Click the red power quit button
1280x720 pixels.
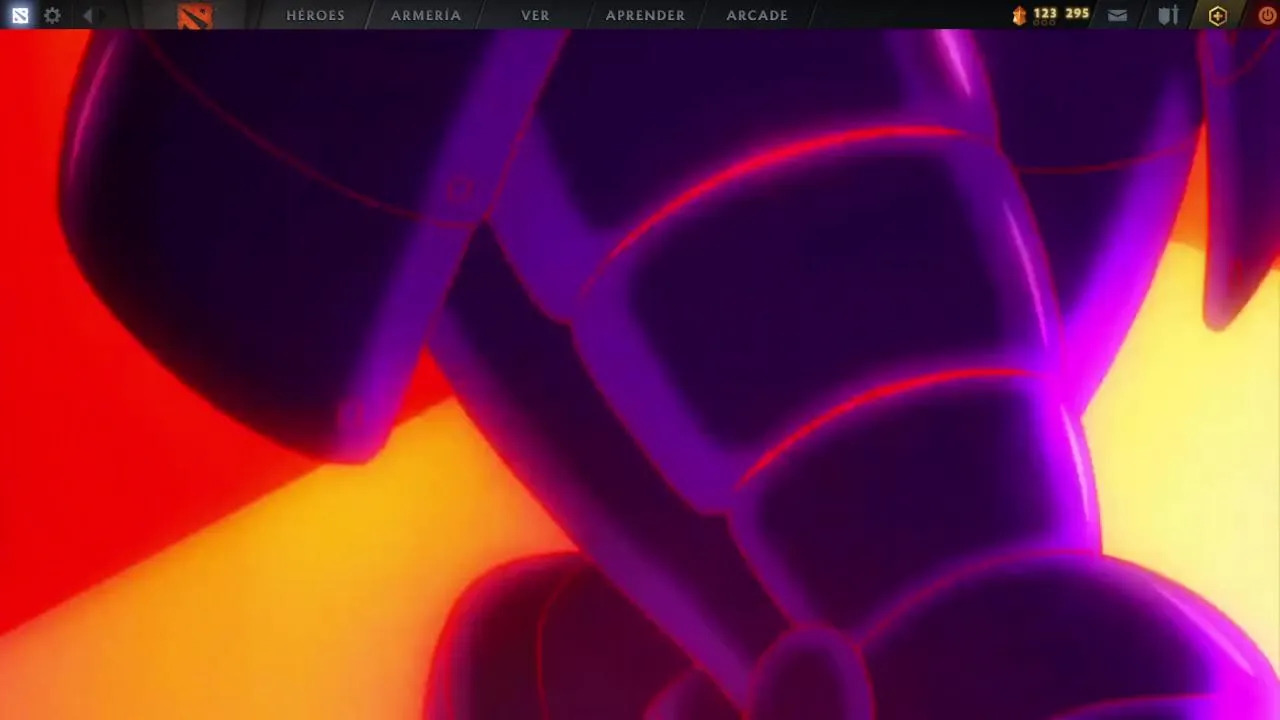(1267, 15)
